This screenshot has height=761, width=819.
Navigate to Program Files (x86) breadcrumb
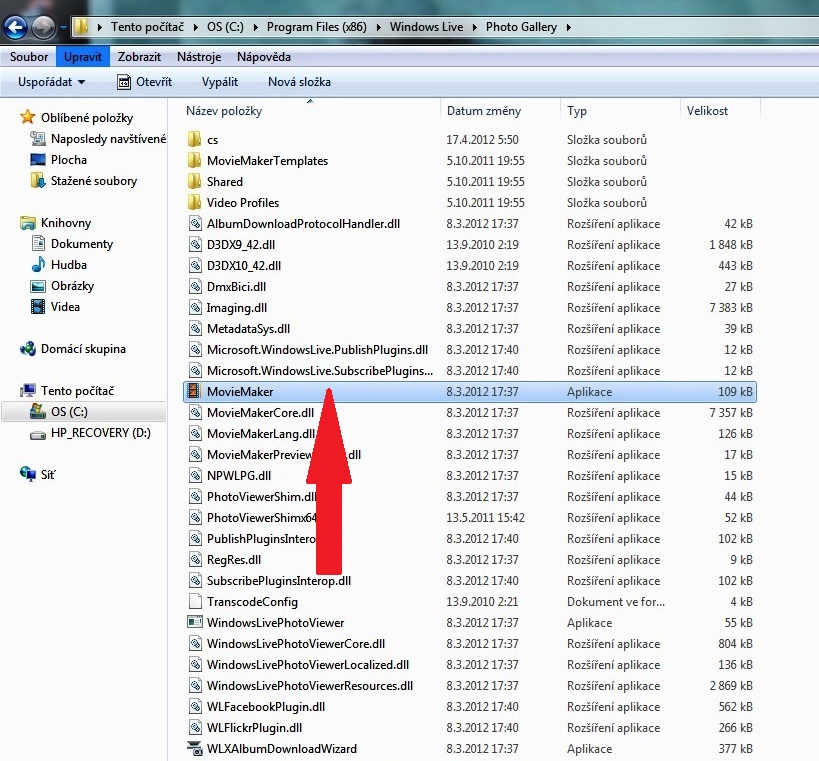(317, 27)
